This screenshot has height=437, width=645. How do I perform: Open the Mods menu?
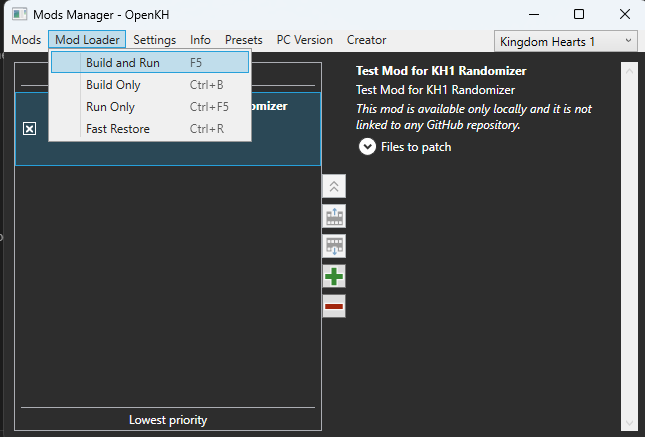tap(26, 40)
